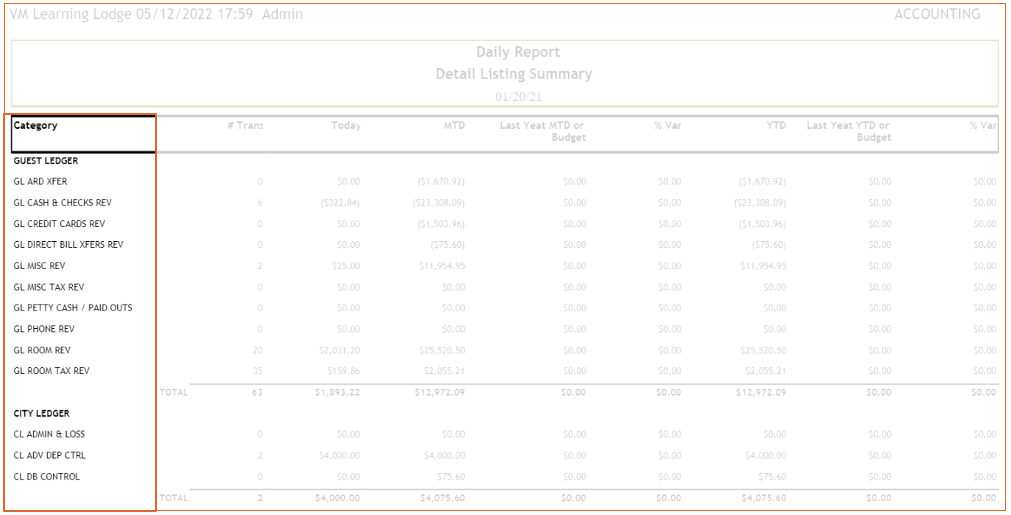Select the GL CASH & CHECKS REV category
The image size is (1011, 515).
click(62, 203)
